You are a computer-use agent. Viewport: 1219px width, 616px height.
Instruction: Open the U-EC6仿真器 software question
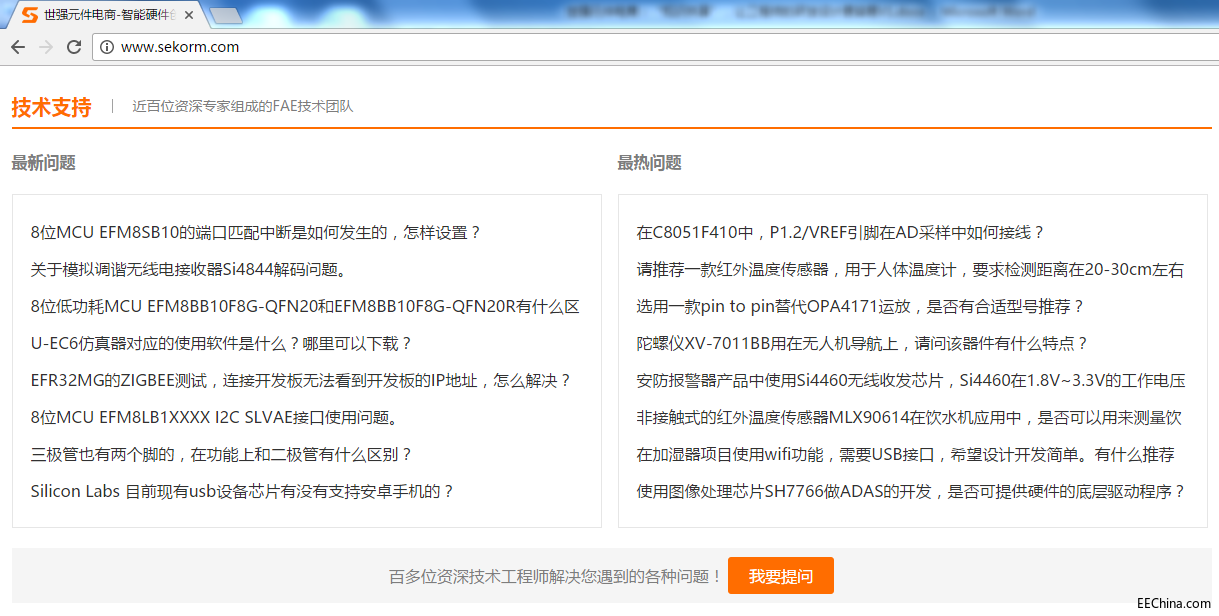tap(221, 344)
